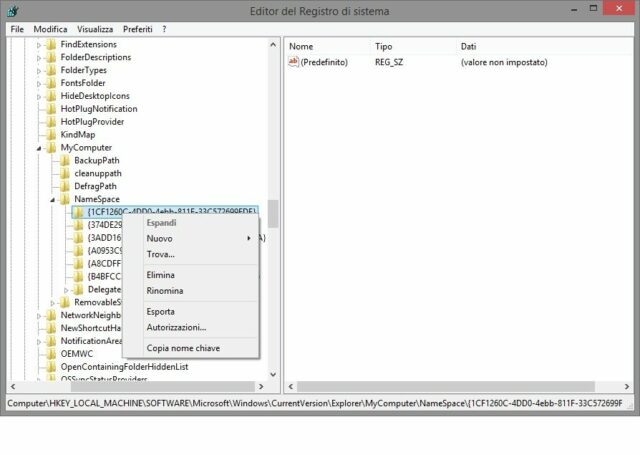This screenshot has width=640, height=455.
Task: Select the BackupPath folder icon
Action: click(x=64, y=160)
